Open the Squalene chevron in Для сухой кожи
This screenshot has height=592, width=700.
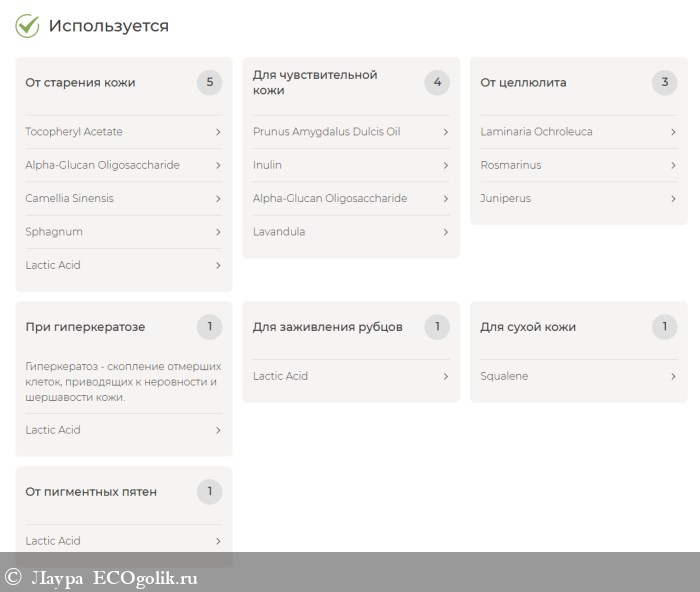pyautogui.click(x=673, y=377)
